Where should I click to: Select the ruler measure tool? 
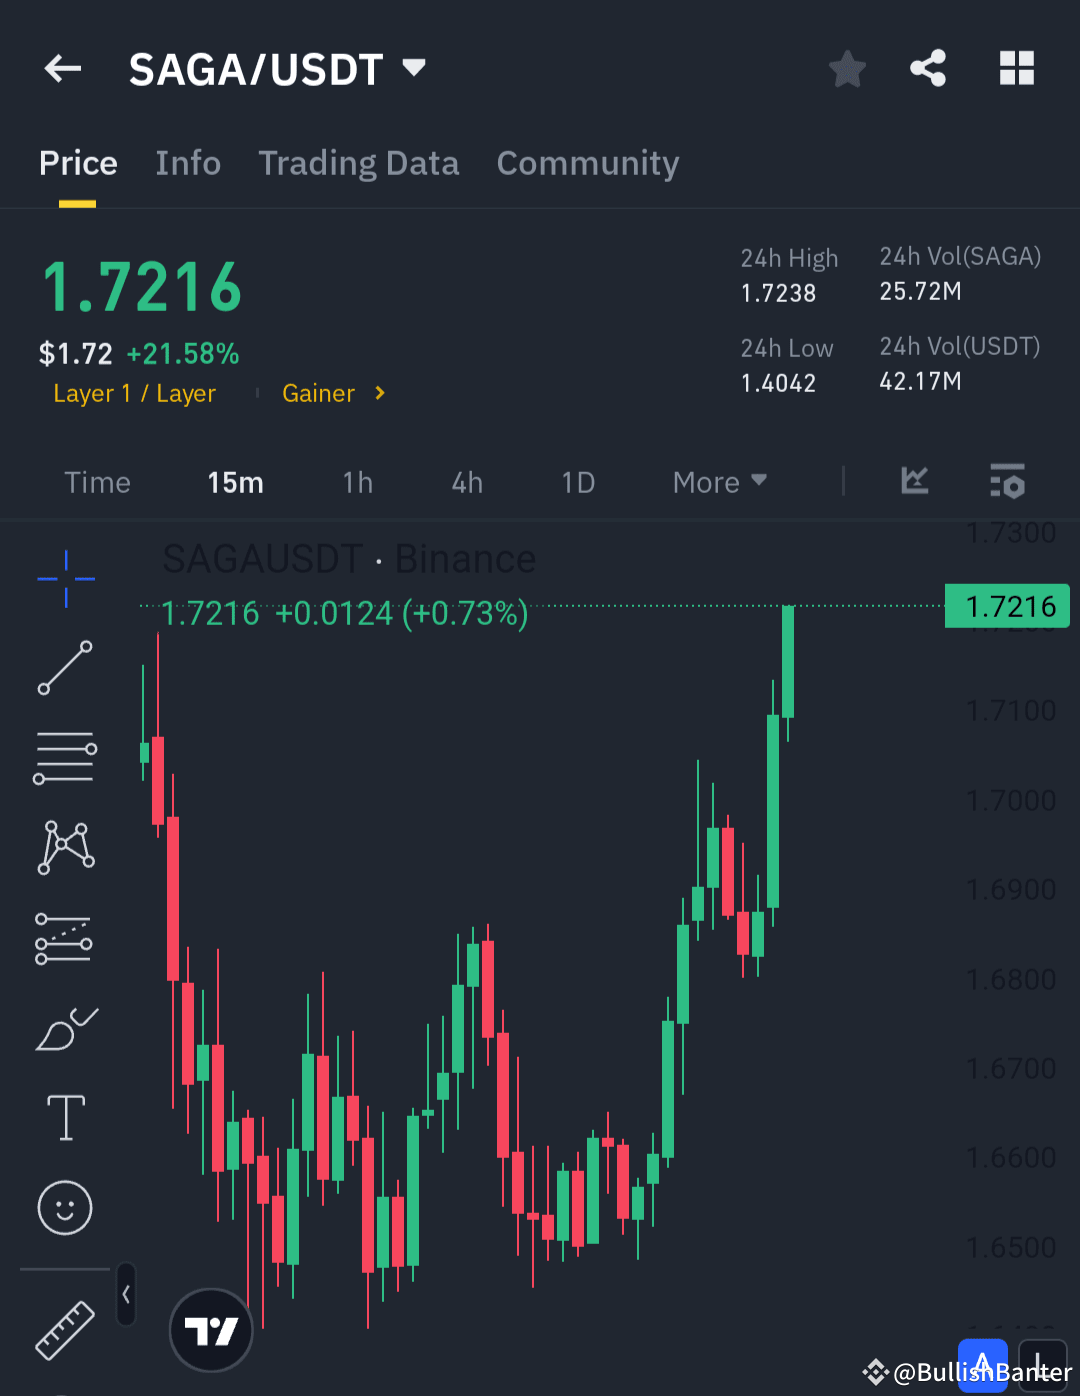(65, 1330)
